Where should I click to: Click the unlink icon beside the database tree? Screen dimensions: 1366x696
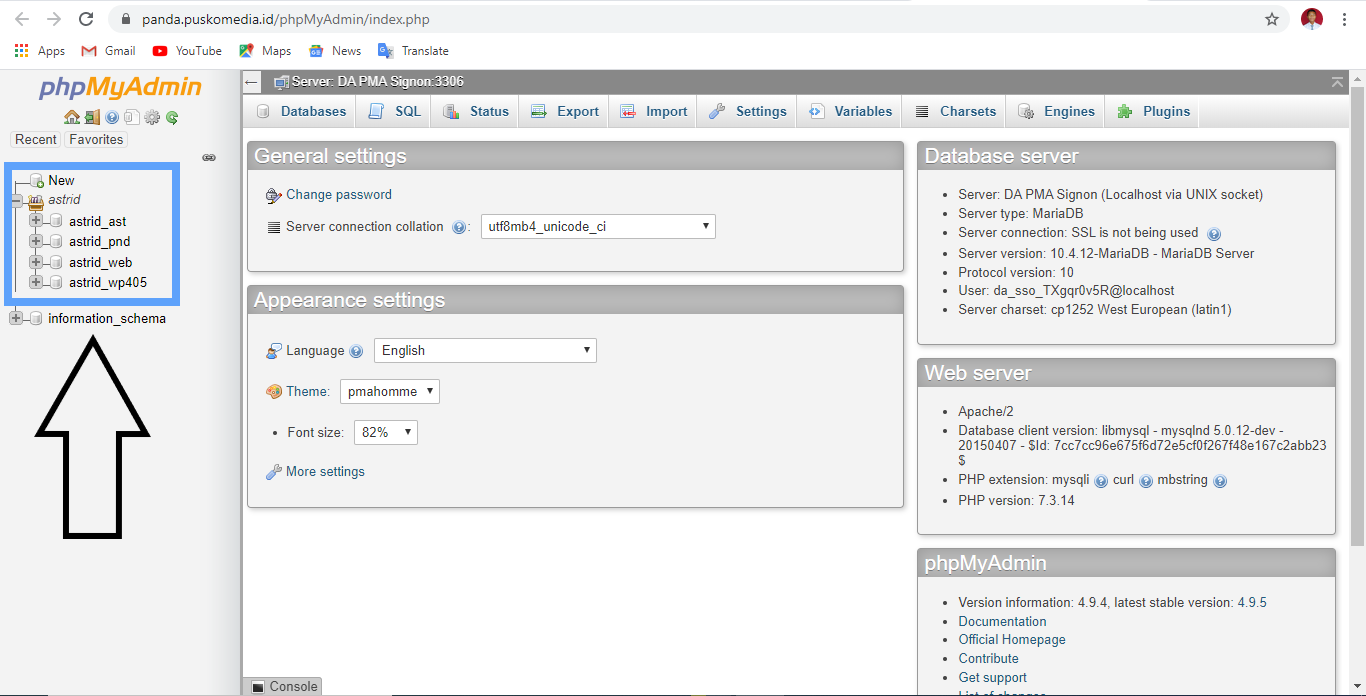[208, 157]
